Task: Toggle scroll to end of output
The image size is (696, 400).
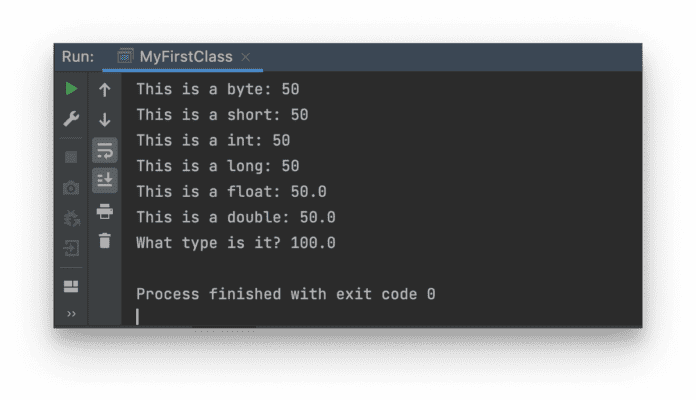Action: [x=105, y=180]
